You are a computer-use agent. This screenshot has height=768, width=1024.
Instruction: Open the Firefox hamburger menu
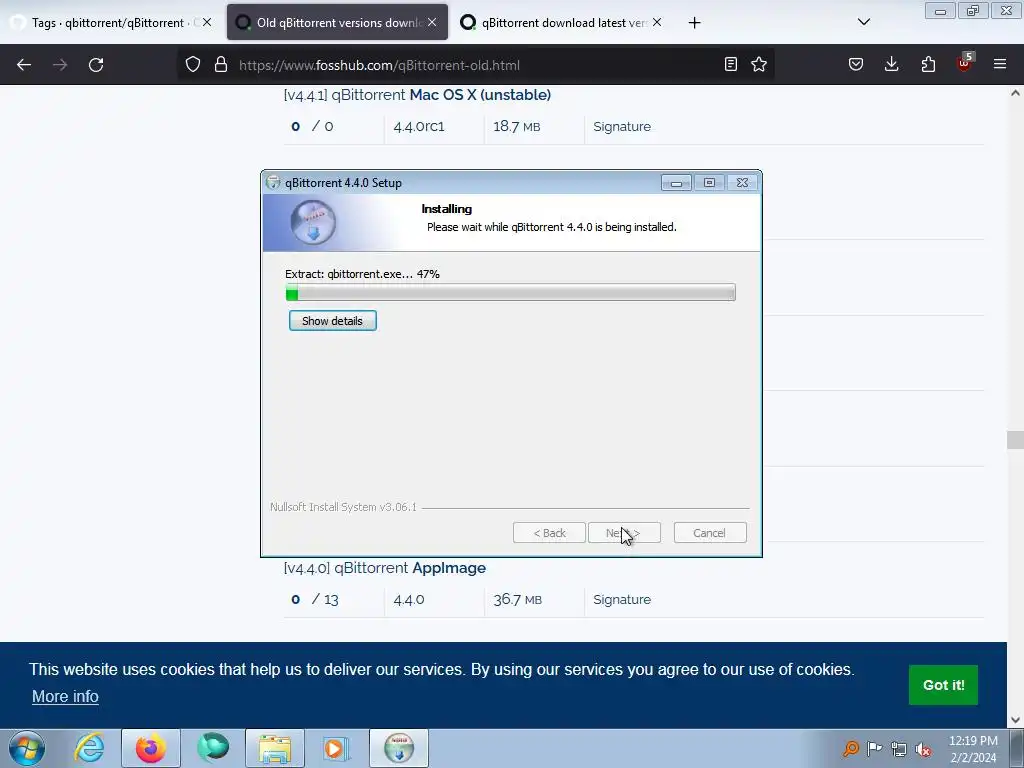[1000, 64]
